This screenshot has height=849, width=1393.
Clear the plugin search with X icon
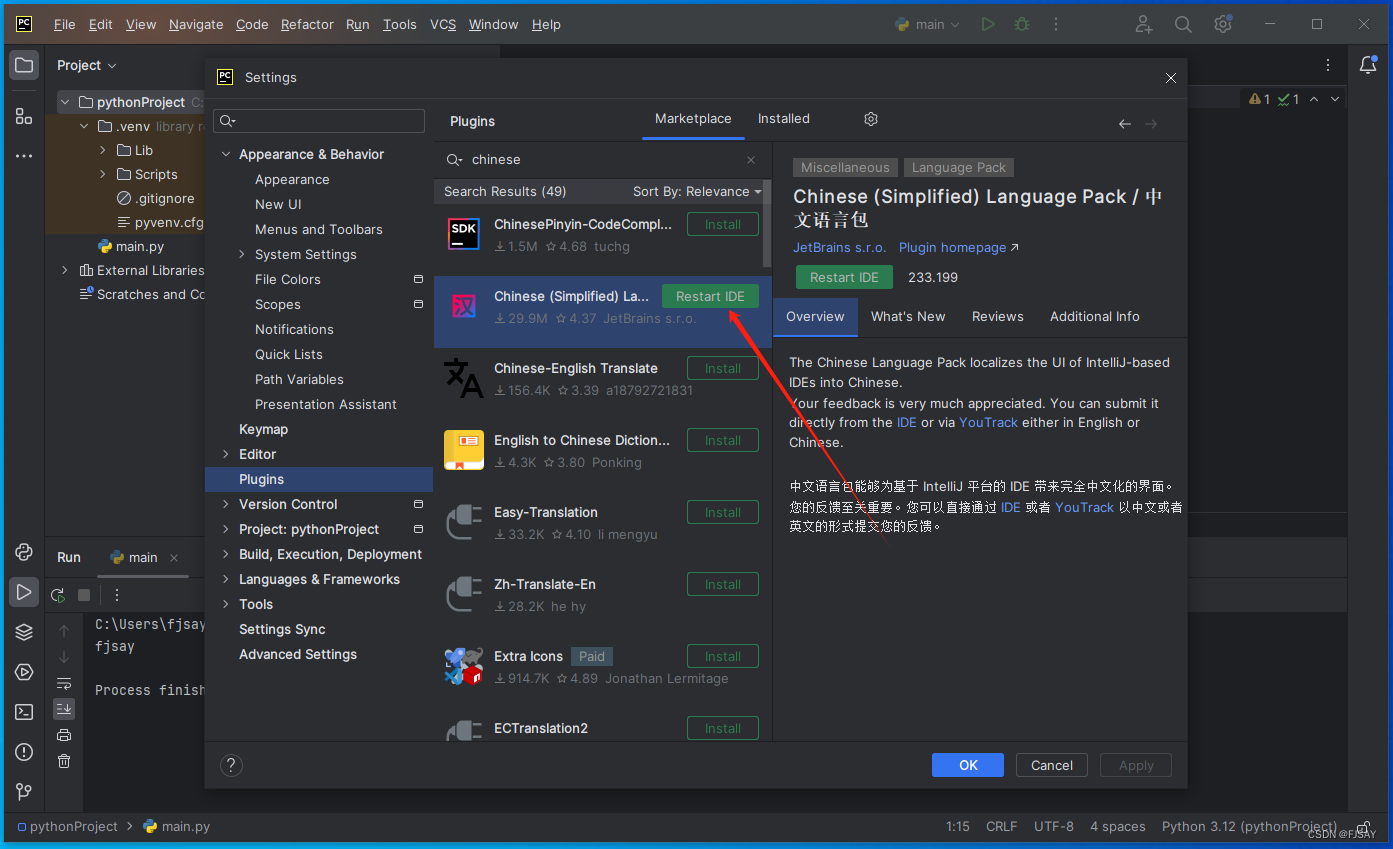pos(751,160)
